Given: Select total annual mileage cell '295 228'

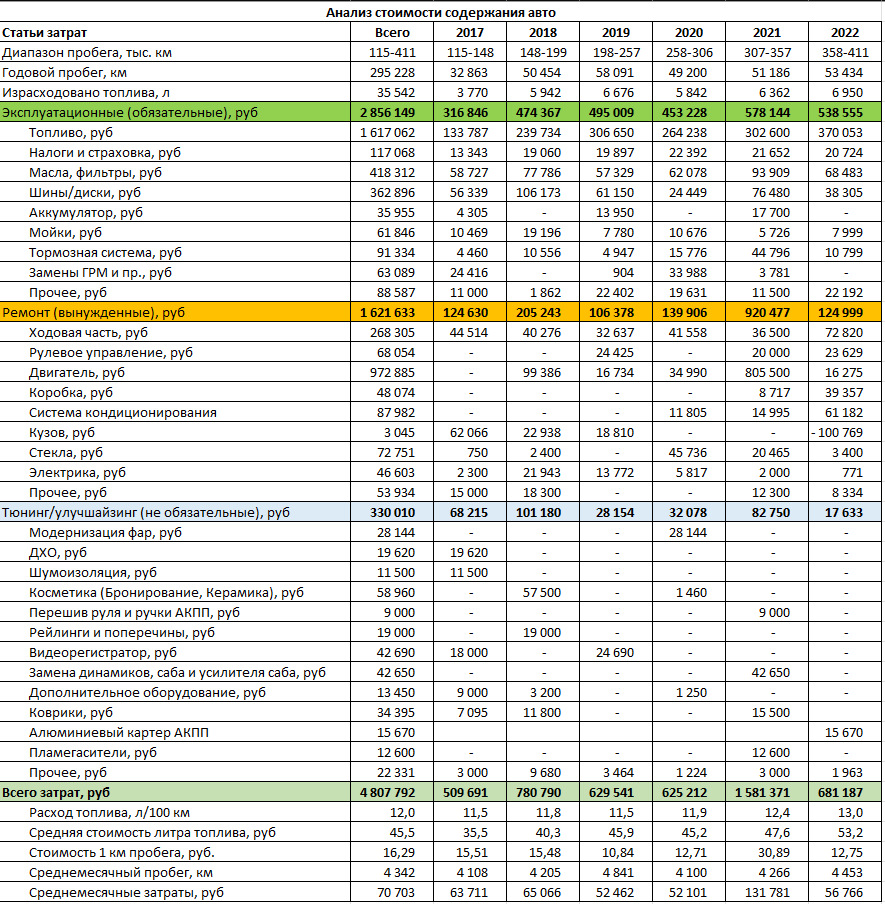Looking at the screenshot, I should tap(392, 73).
